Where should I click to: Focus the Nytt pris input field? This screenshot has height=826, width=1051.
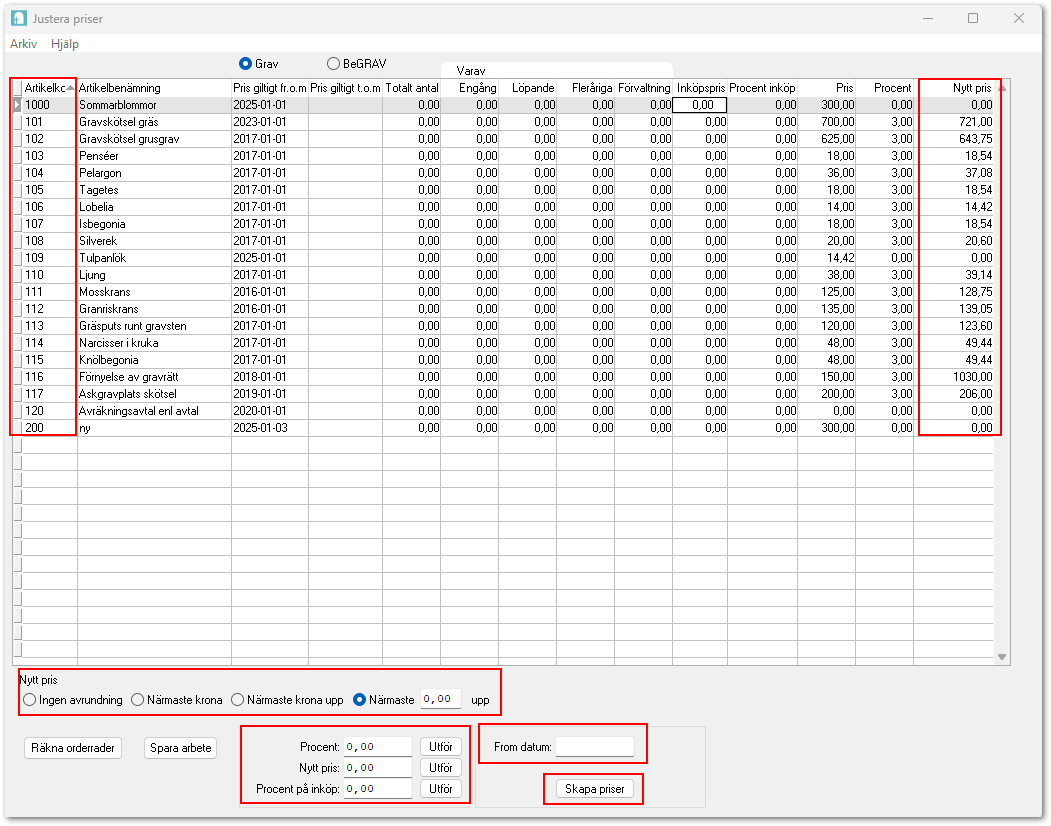pos(377,768)
